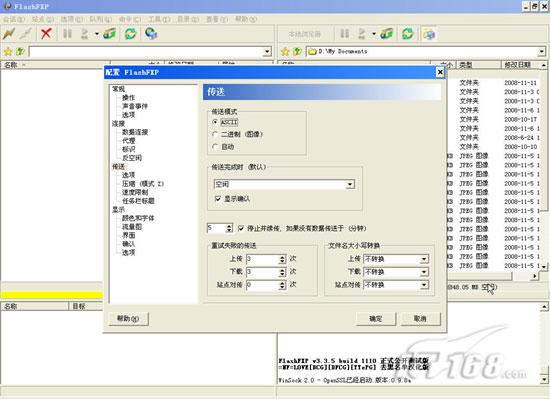Click the Pause icon in the left pane toolbar
This screenshot has height=399, width=550.
[x=67, y=34]
